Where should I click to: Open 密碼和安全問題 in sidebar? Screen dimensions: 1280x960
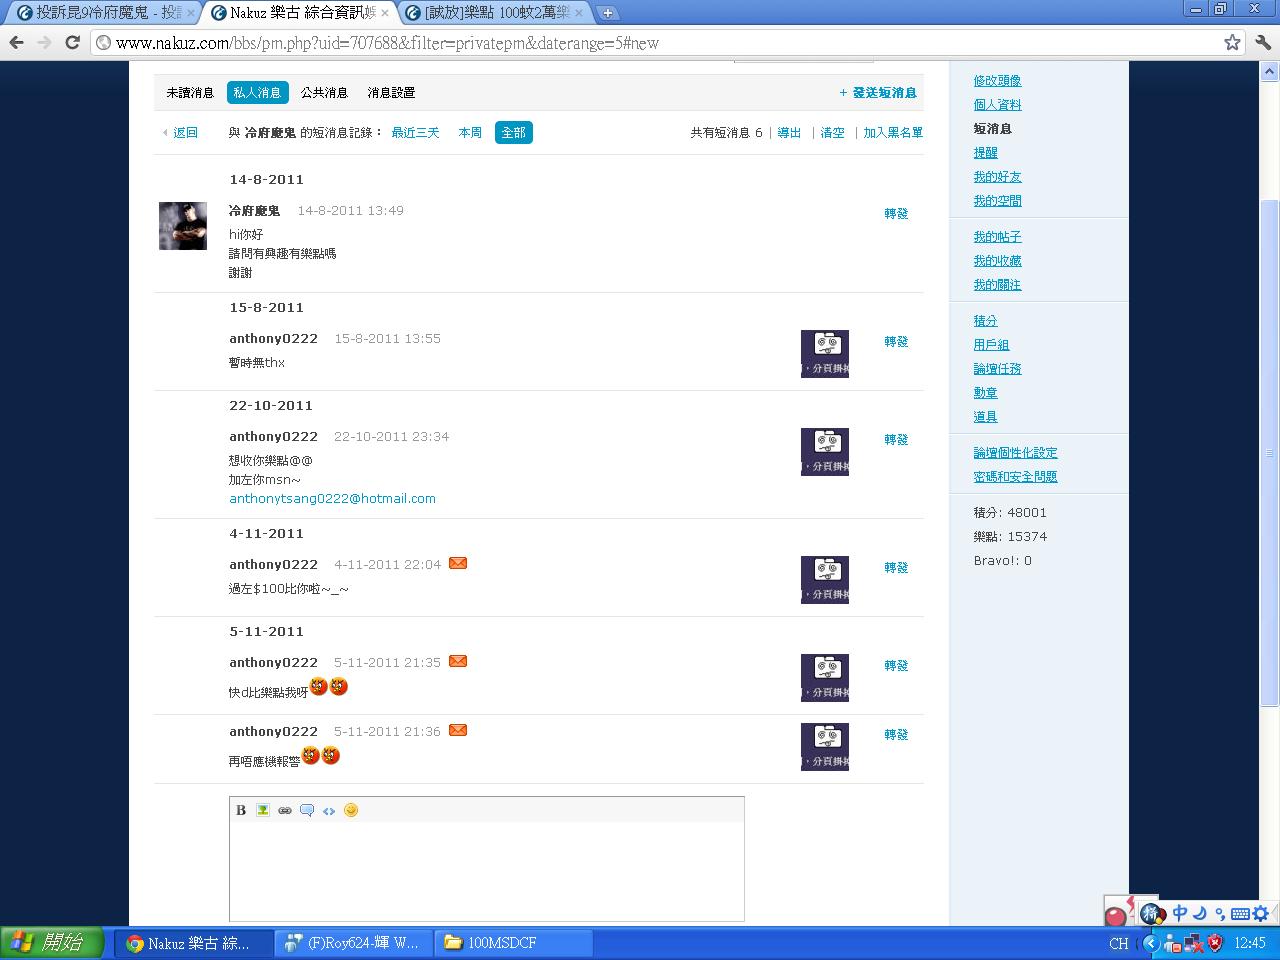[x=1015, y=476]
